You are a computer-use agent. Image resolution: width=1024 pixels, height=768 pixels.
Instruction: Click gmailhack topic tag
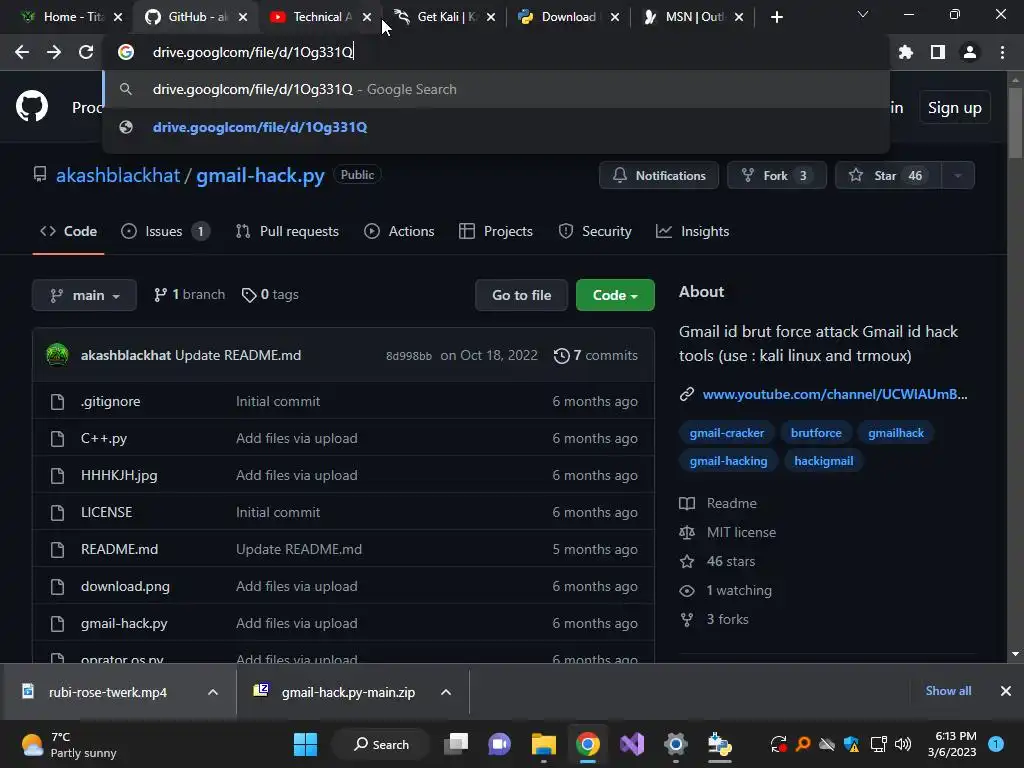click(895, 433)
